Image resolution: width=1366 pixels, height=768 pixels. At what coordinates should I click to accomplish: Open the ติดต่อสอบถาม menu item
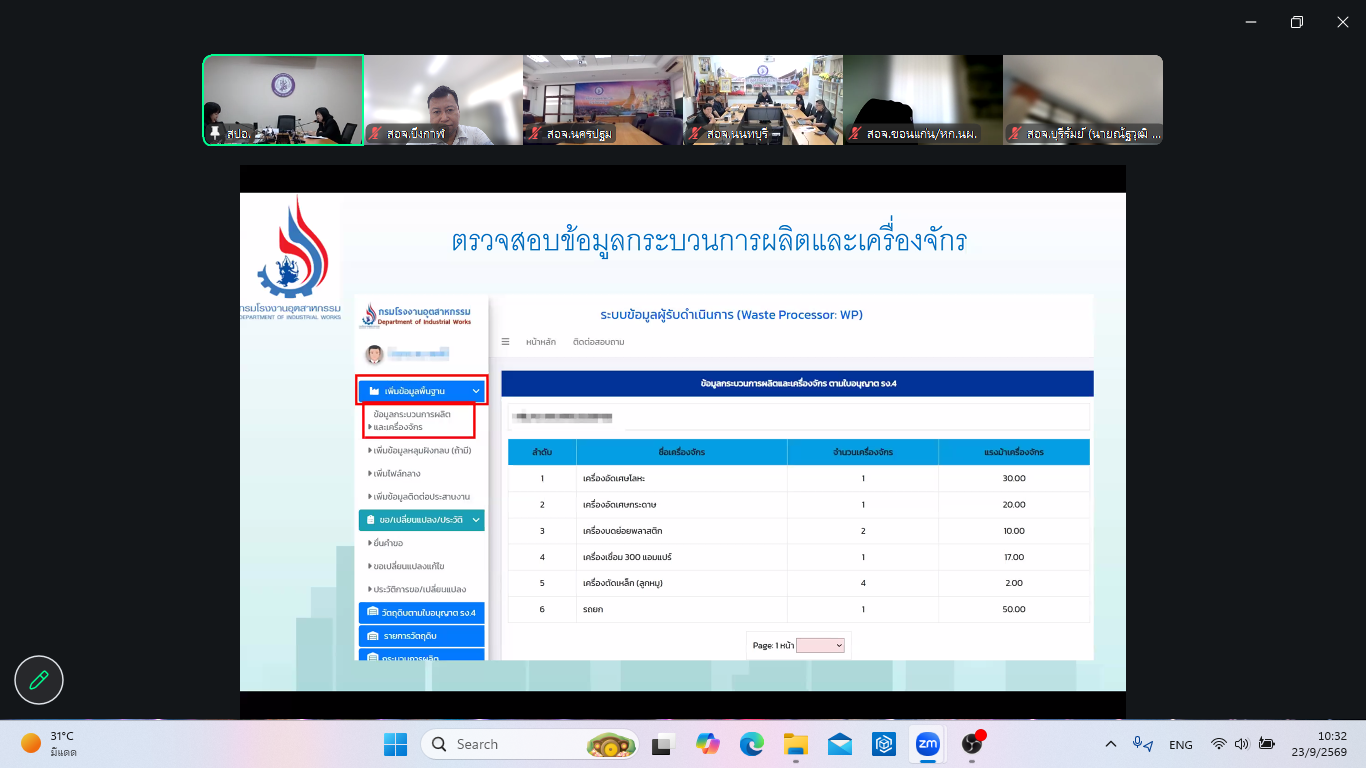click(599, 342)
